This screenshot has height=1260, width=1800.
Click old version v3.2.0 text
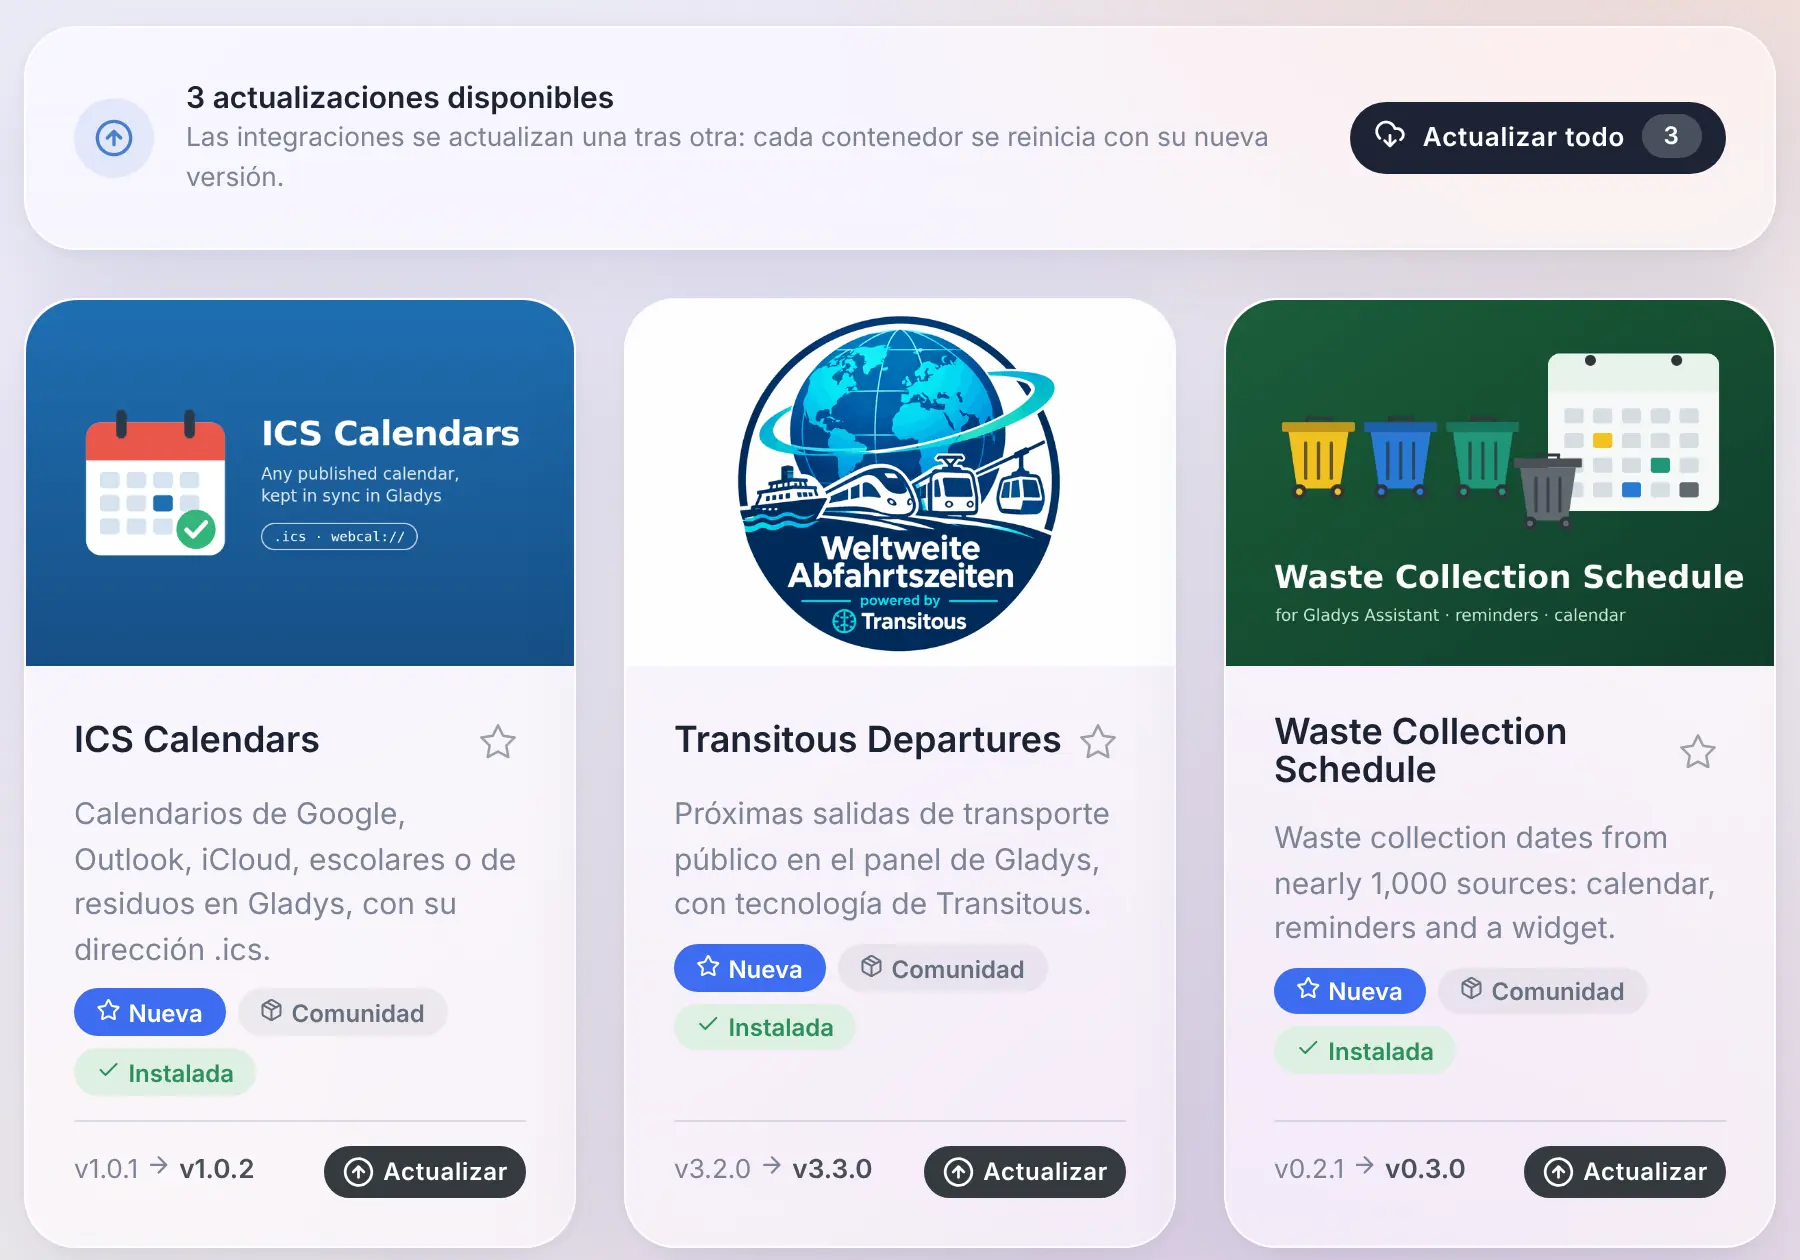pyautogui.click(x=712, y=1168)
